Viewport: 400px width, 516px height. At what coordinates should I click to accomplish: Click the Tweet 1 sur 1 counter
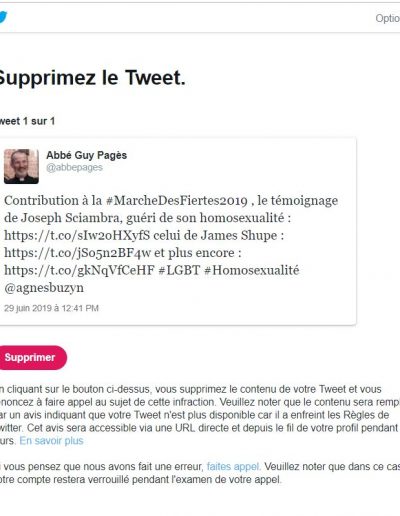[27, 121]
